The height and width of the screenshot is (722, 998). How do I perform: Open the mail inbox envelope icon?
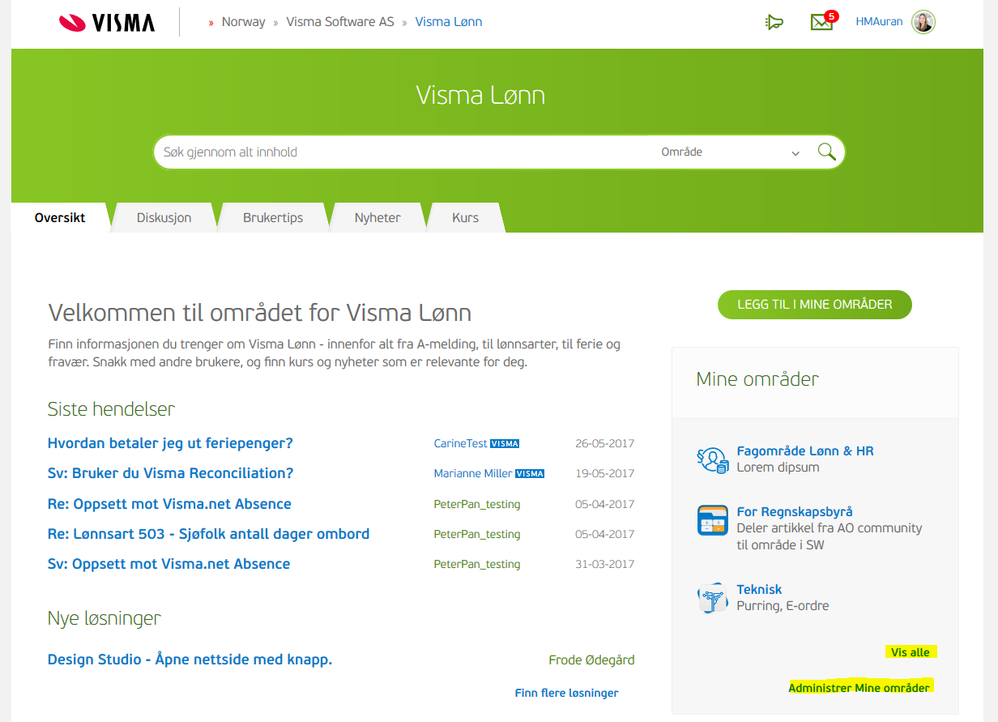[x=822, y=22]
